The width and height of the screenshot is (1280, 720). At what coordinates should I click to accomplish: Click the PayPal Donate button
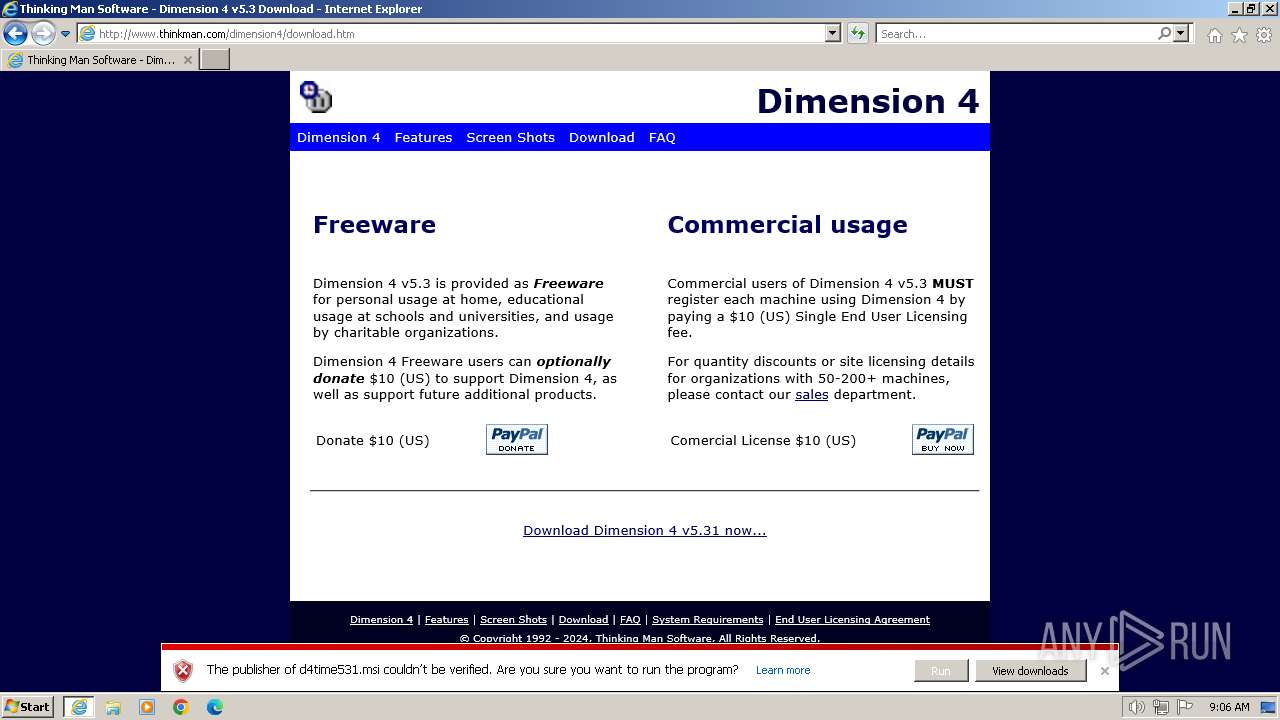point(517,439)
